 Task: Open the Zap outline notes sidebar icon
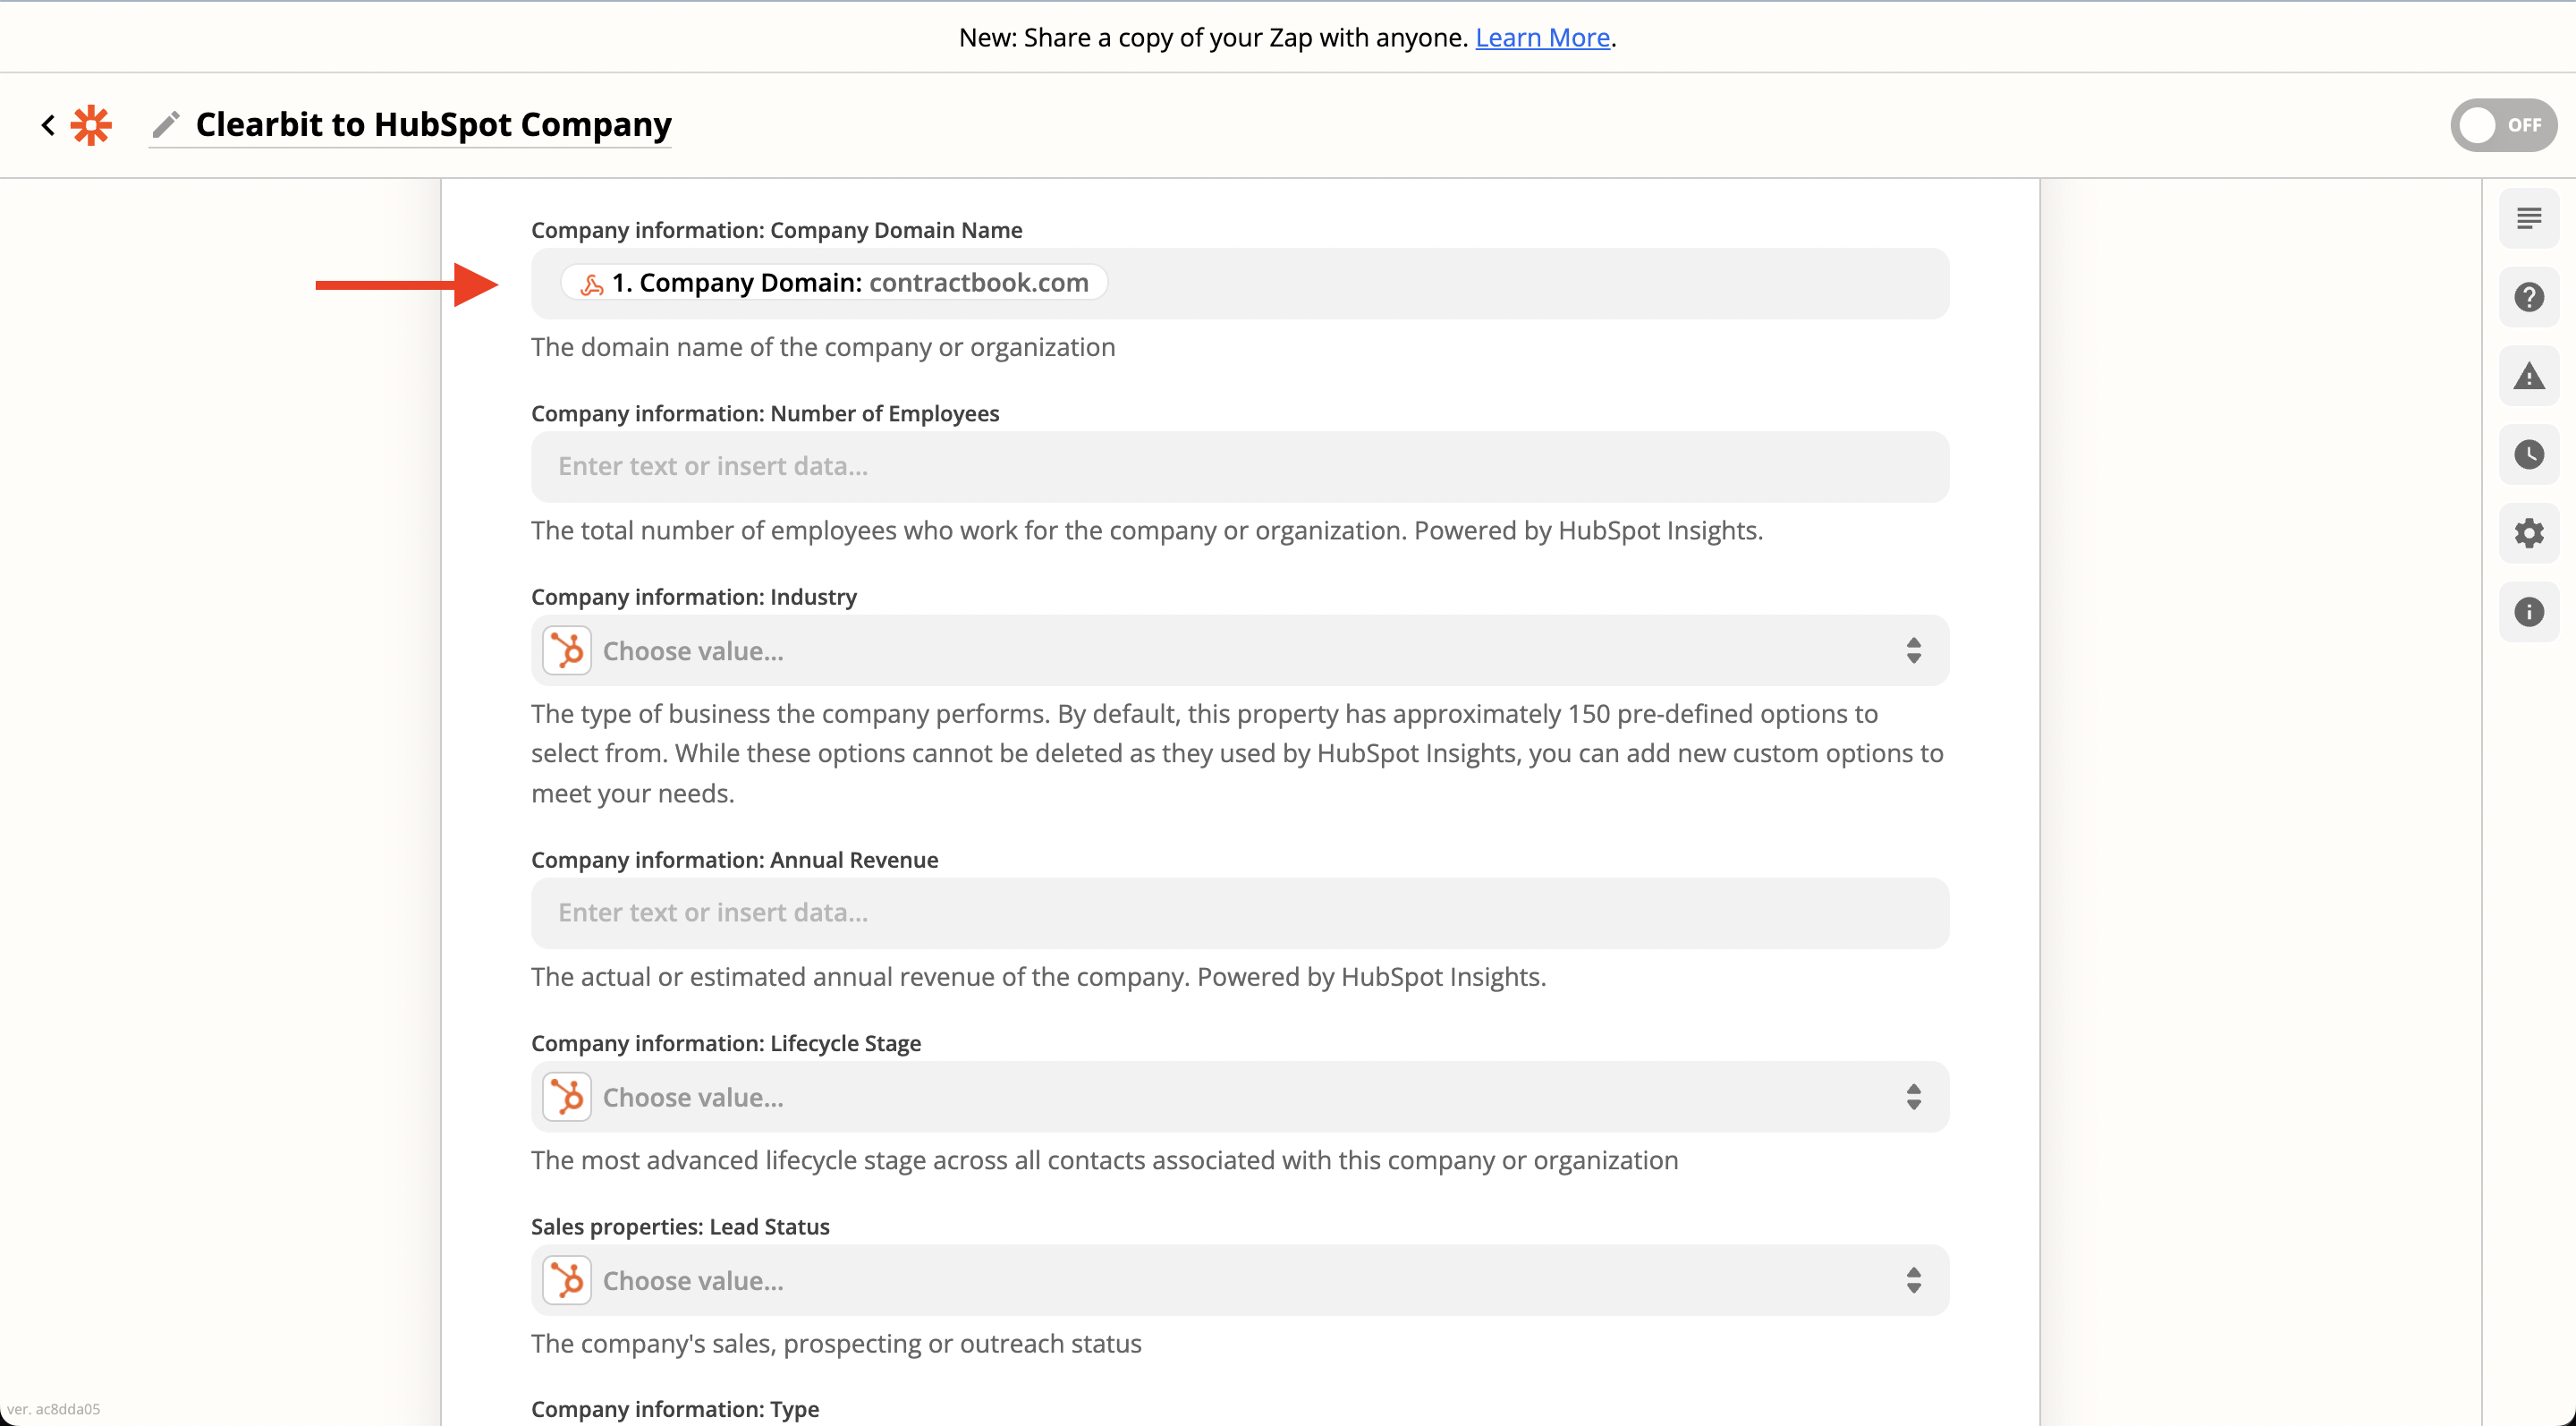tap(2528, 218)
